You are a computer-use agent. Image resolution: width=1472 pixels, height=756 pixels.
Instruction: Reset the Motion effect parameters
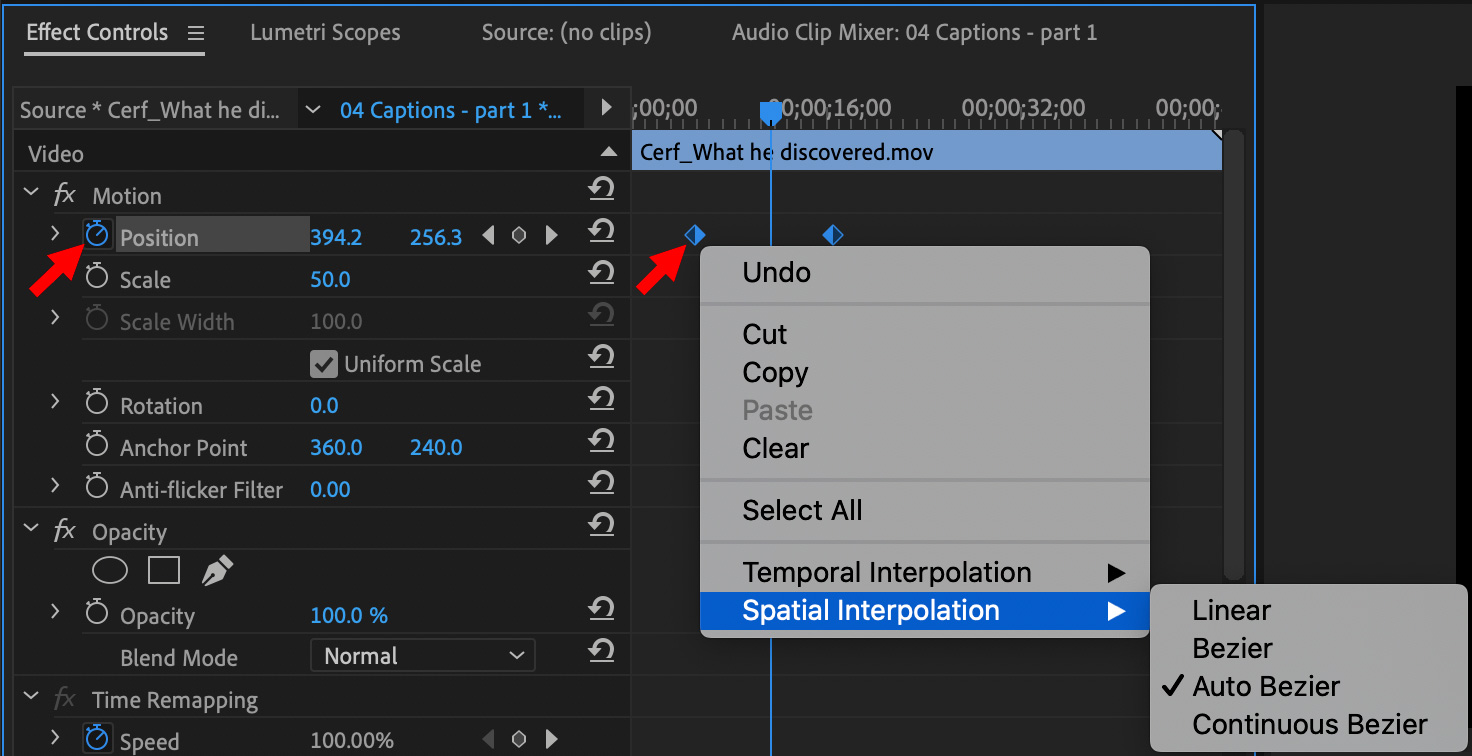(600, 189)
